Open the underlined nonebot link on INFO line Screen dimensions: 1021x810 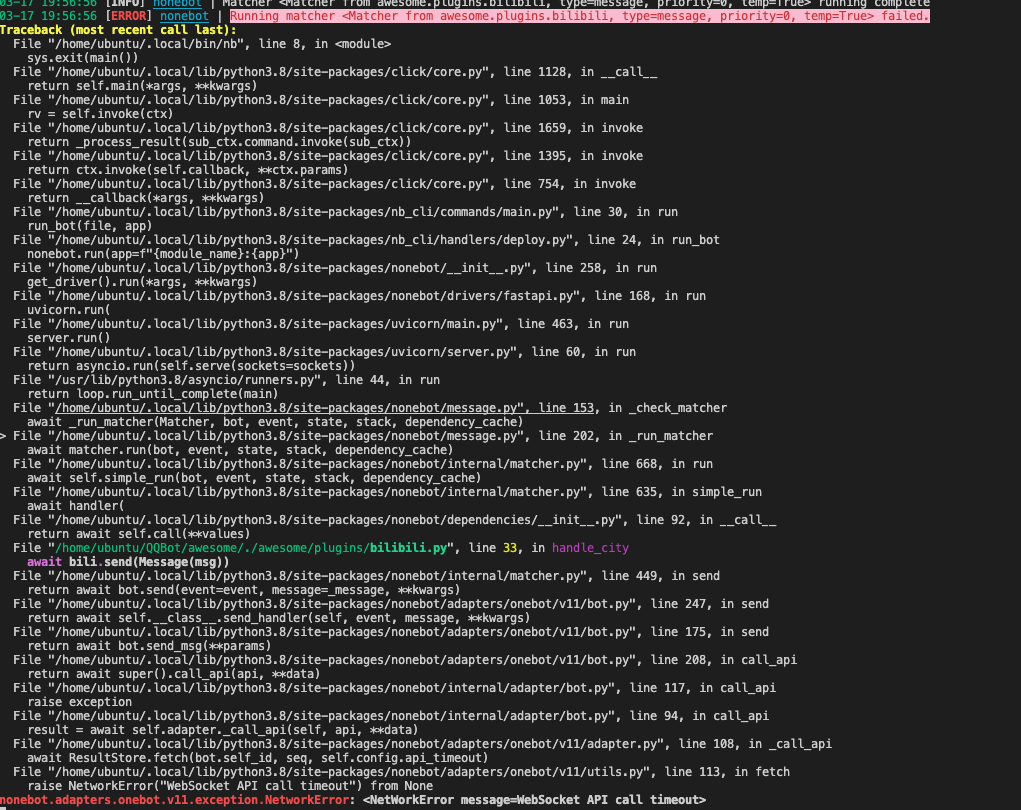(179, 2)
